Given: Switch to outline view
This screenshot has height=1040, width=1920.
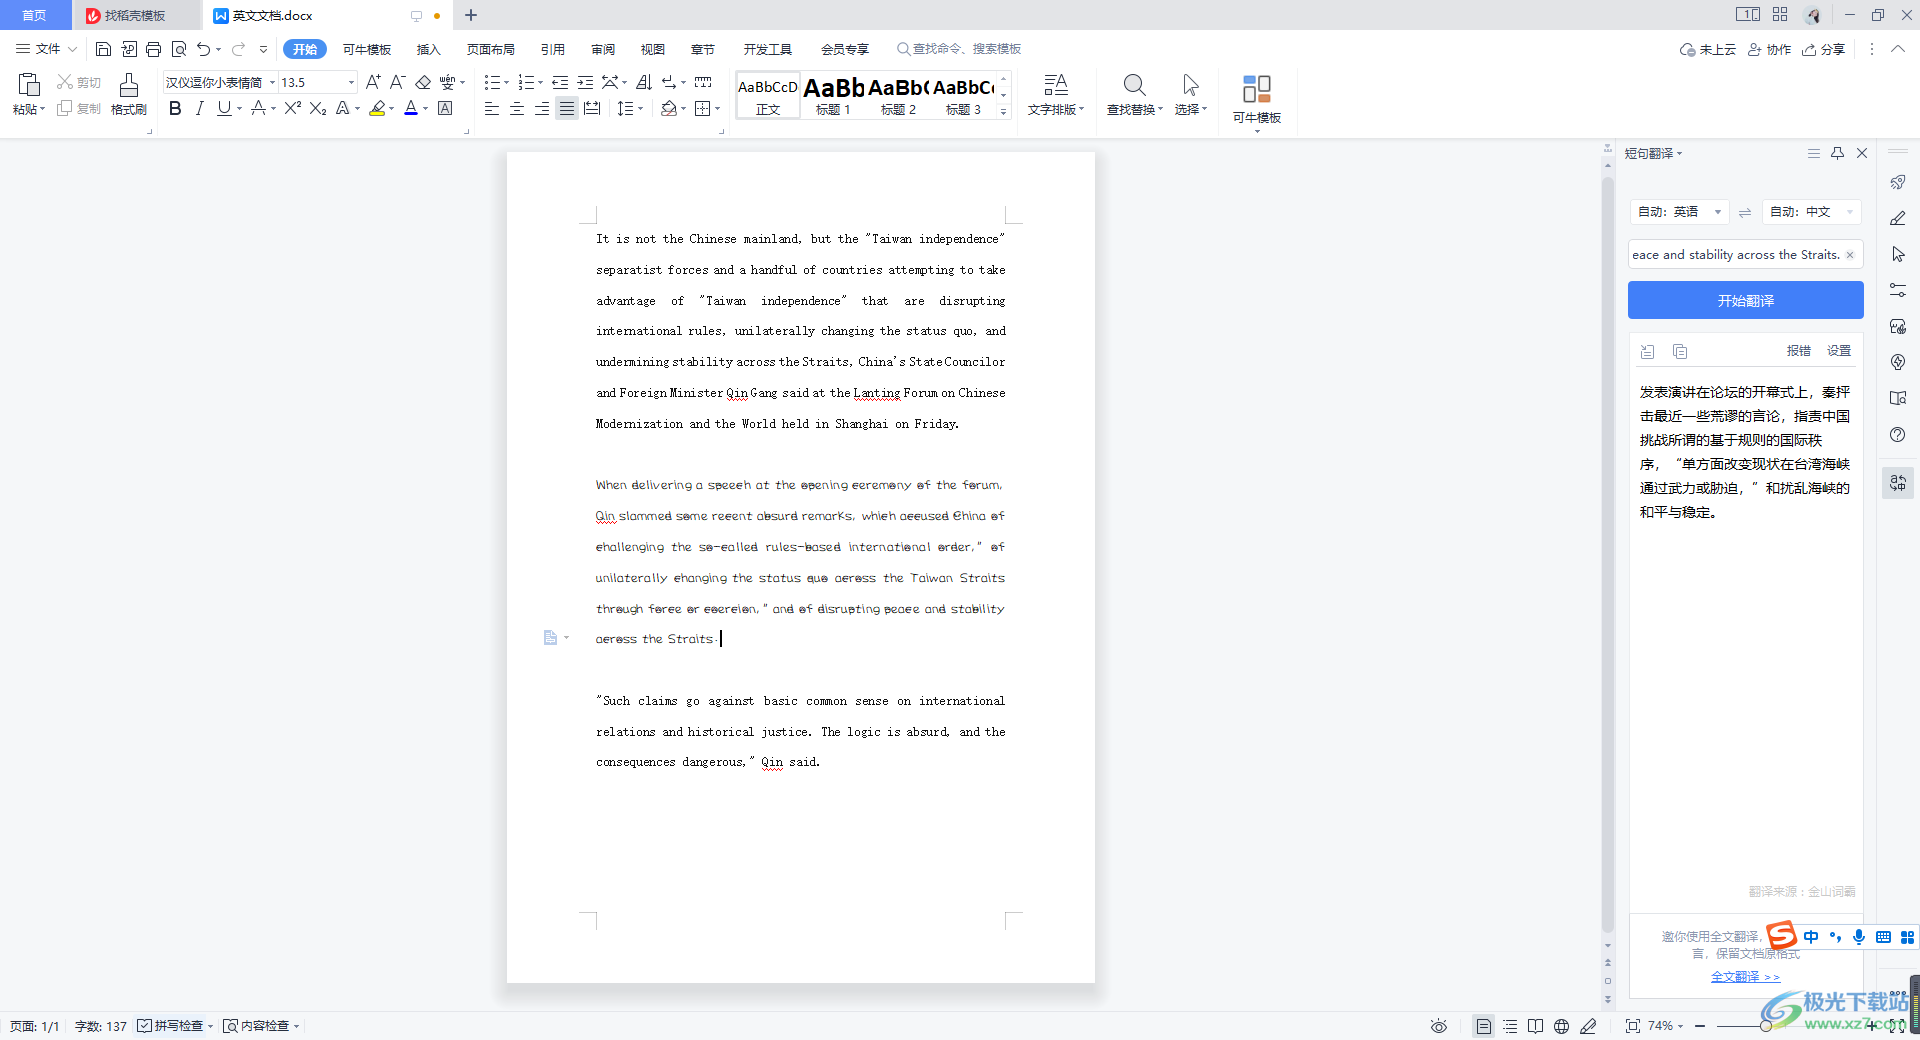Looking at the screenshot, I should pyautogui.click(x=1510, y=1026).
